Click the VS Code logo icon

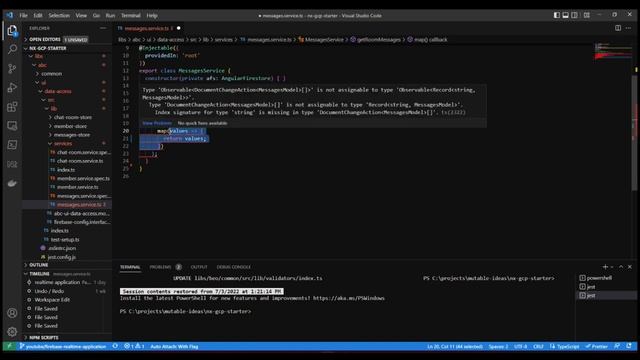coord(9,16)
